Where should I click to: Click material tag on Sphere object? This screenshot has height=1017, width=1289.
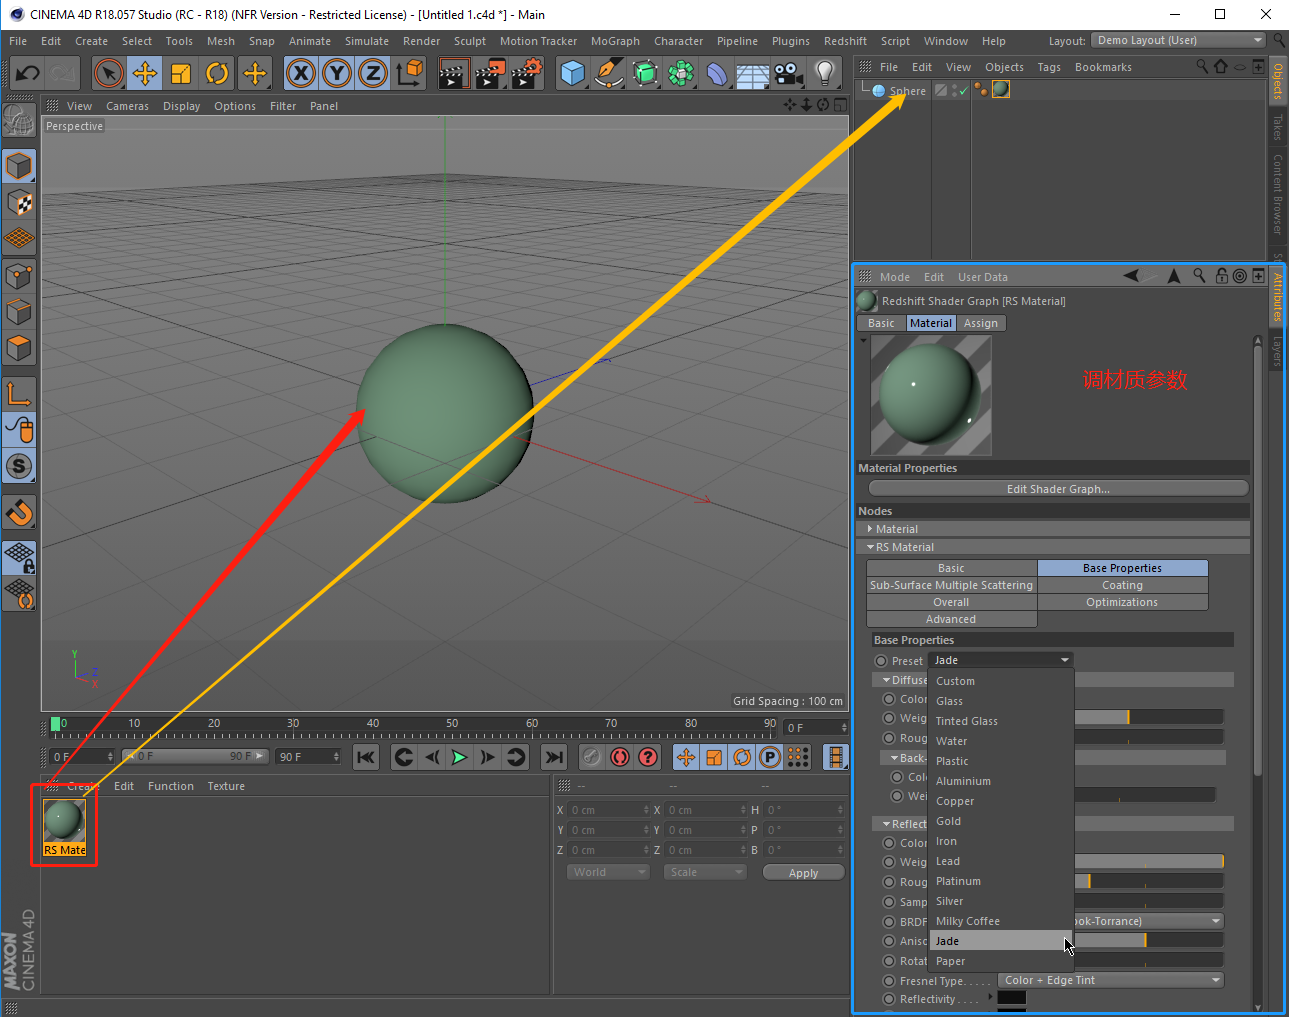(1000, 90)
